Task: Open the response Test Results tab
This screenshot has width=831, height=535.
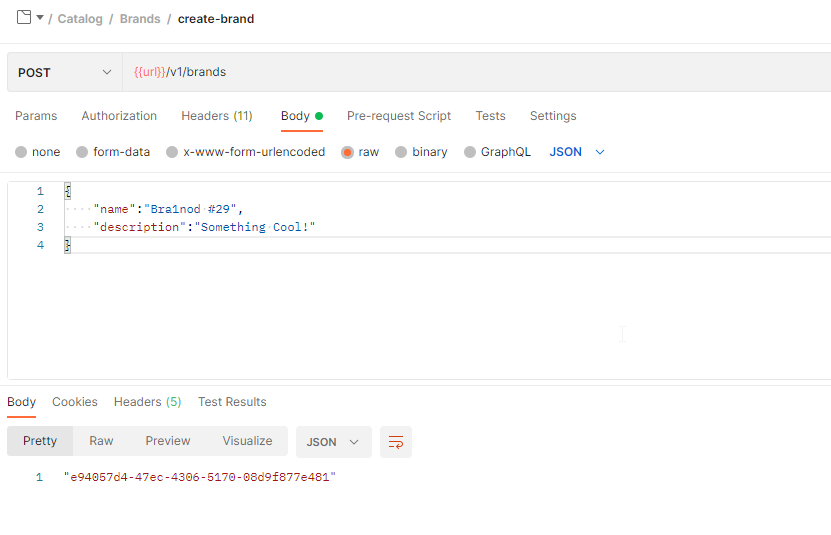Action: pyautogui.click(x=232, y=402)
